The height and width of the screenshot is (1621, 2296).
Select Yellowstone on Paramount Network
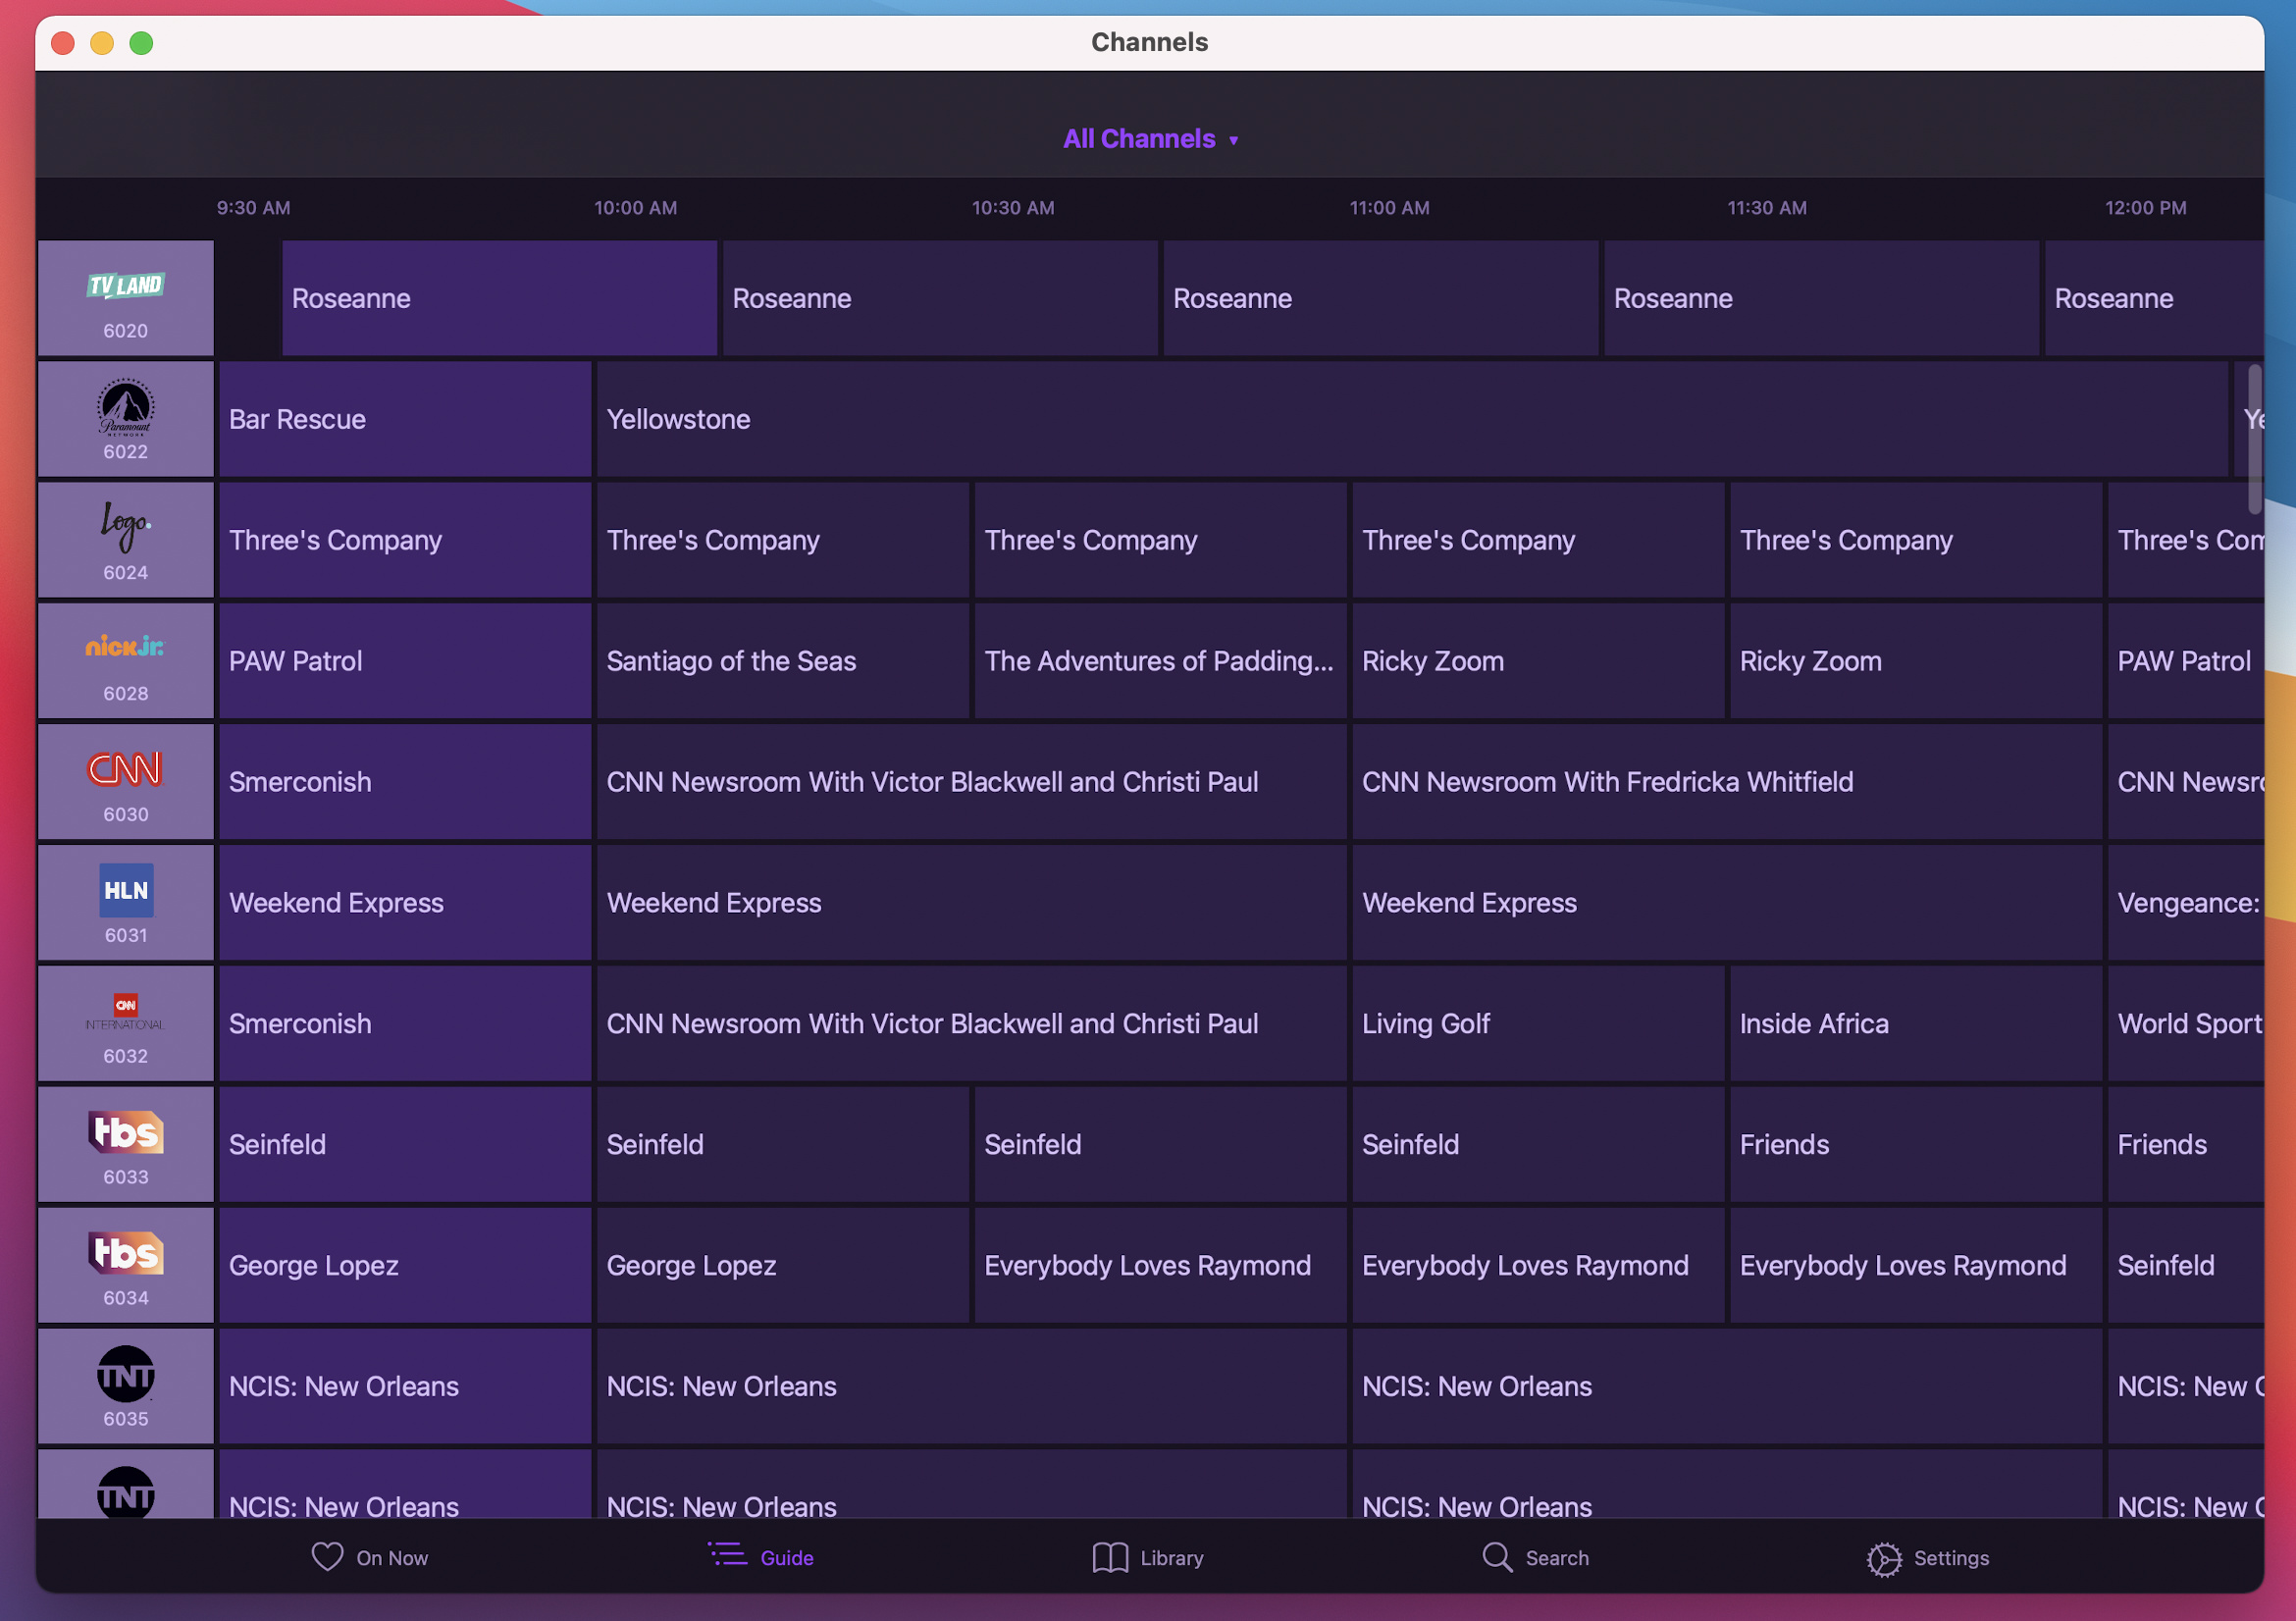pyautogui.click(x=1410, y=419)
